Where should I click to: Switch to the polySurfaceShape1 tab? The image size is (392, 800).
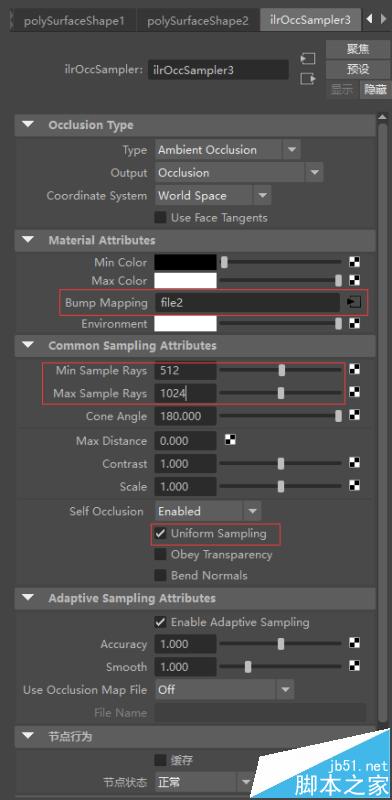tap(74, 21)
